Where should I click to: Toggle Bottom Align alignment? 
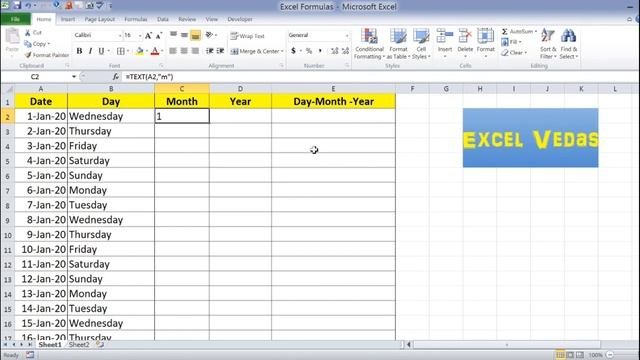click(x=196, y=36)
